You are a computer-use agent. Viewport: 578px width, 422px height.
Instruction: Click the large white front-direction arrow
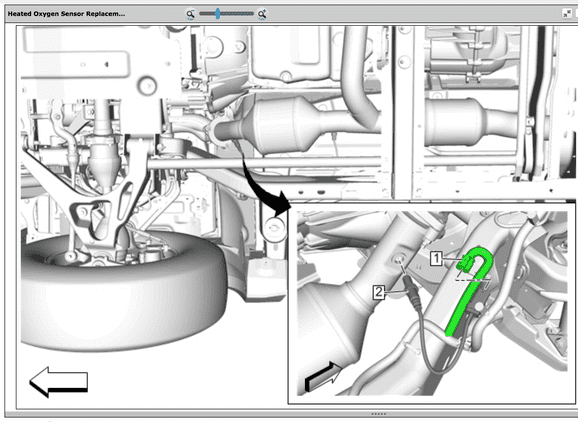tap(59, 382)
